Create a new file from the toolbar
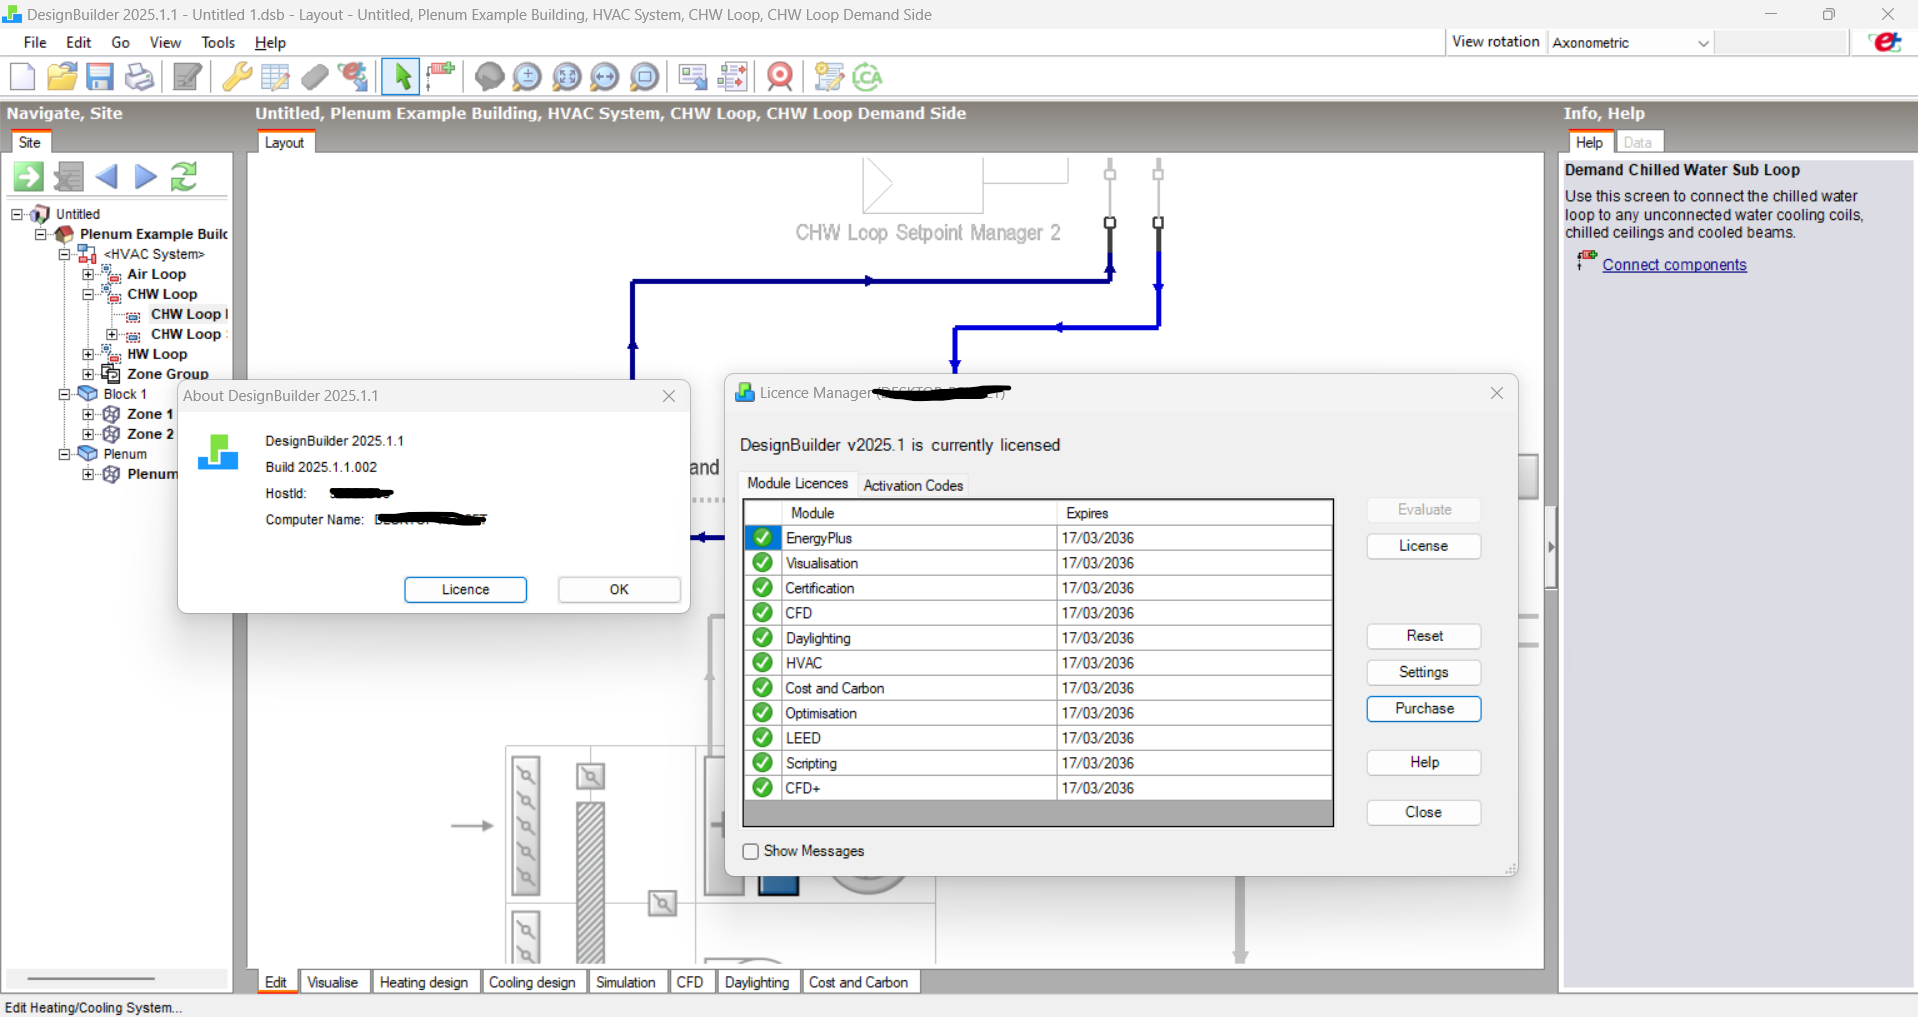Screen dimensions: 1918x1017 click(22, 77)
